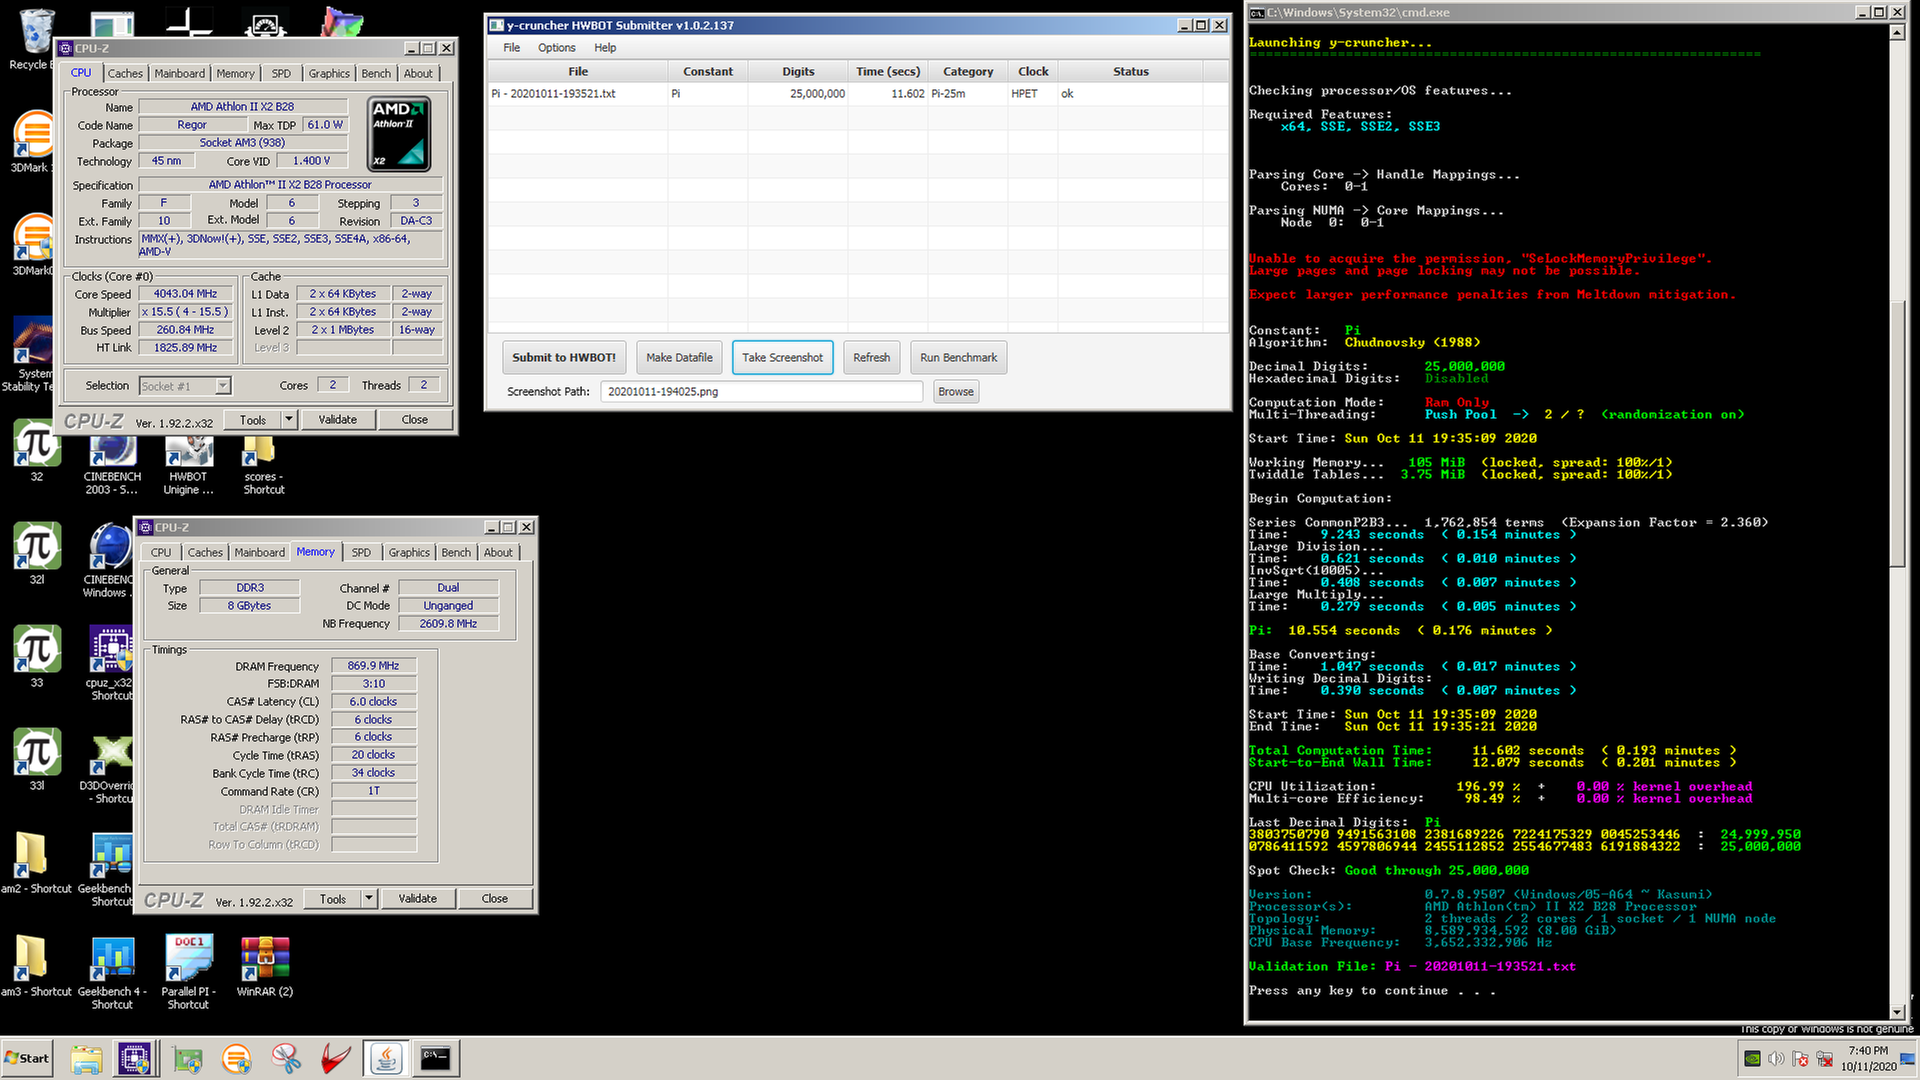Switch to the cmd.exe taskbar button
This screenshot has height=1080, width=1920.
(436, 1059)
